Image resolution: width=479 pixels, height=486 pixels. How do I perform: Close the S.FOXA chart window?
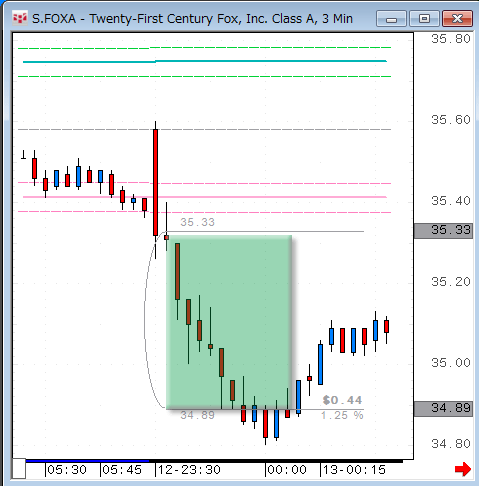[x=457, y=18]
